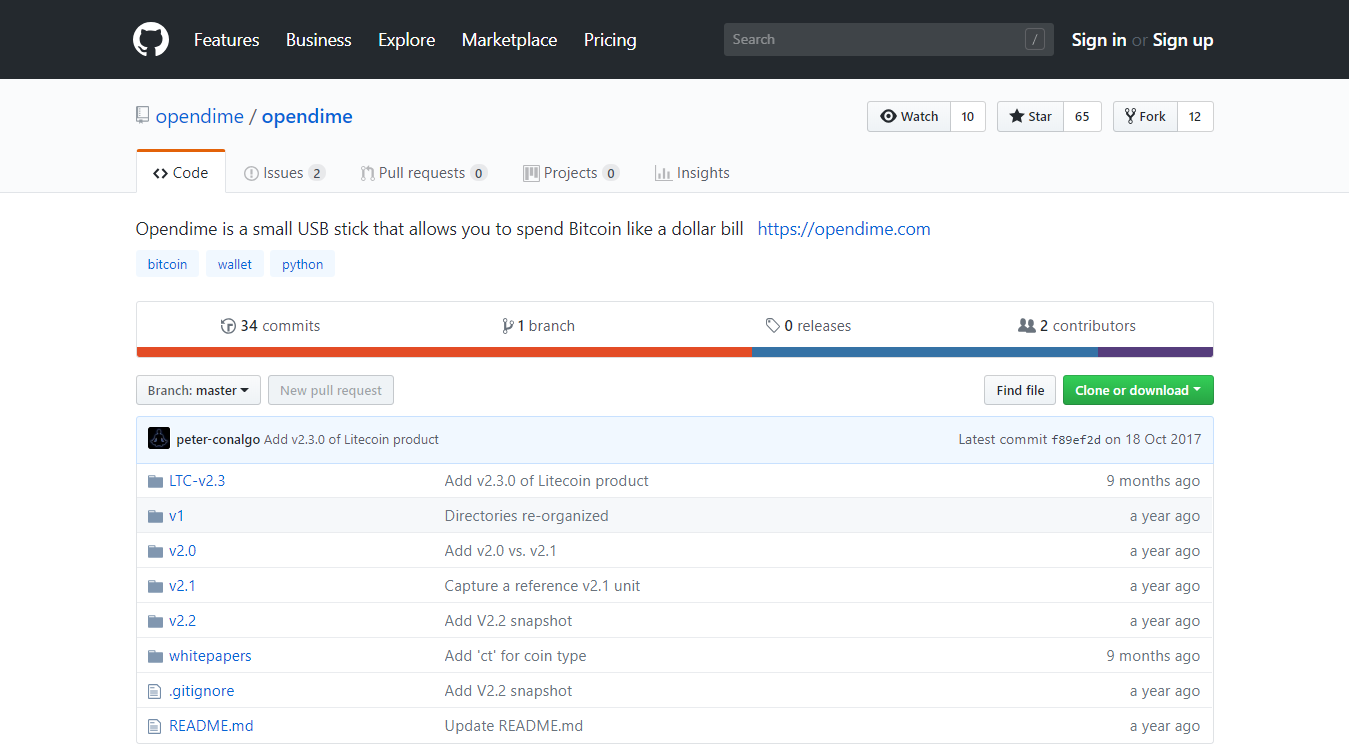Click Sign up link
Screen dimensions: 1349x751
coord(1183,40)
